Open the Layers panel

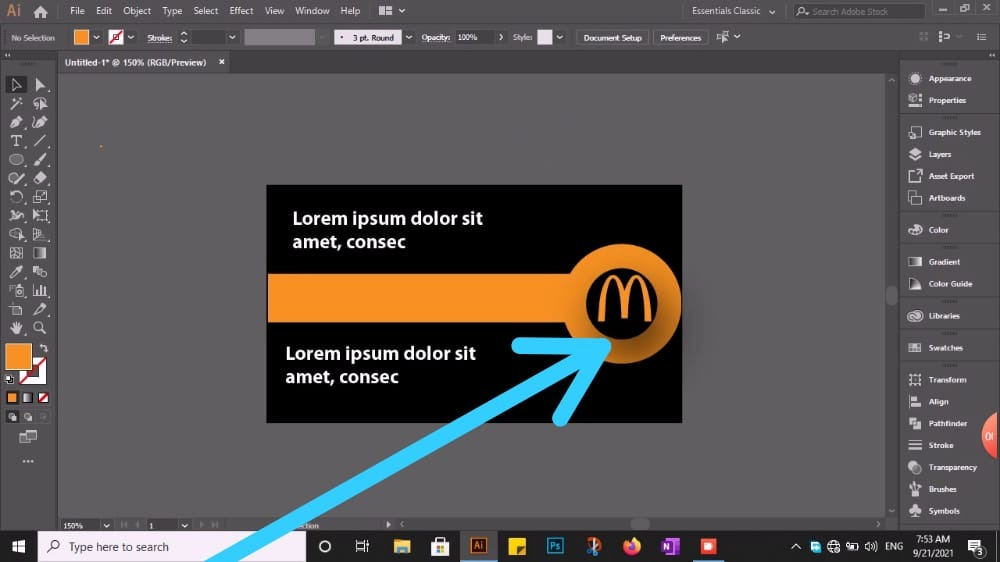click(x=939, y=154)
